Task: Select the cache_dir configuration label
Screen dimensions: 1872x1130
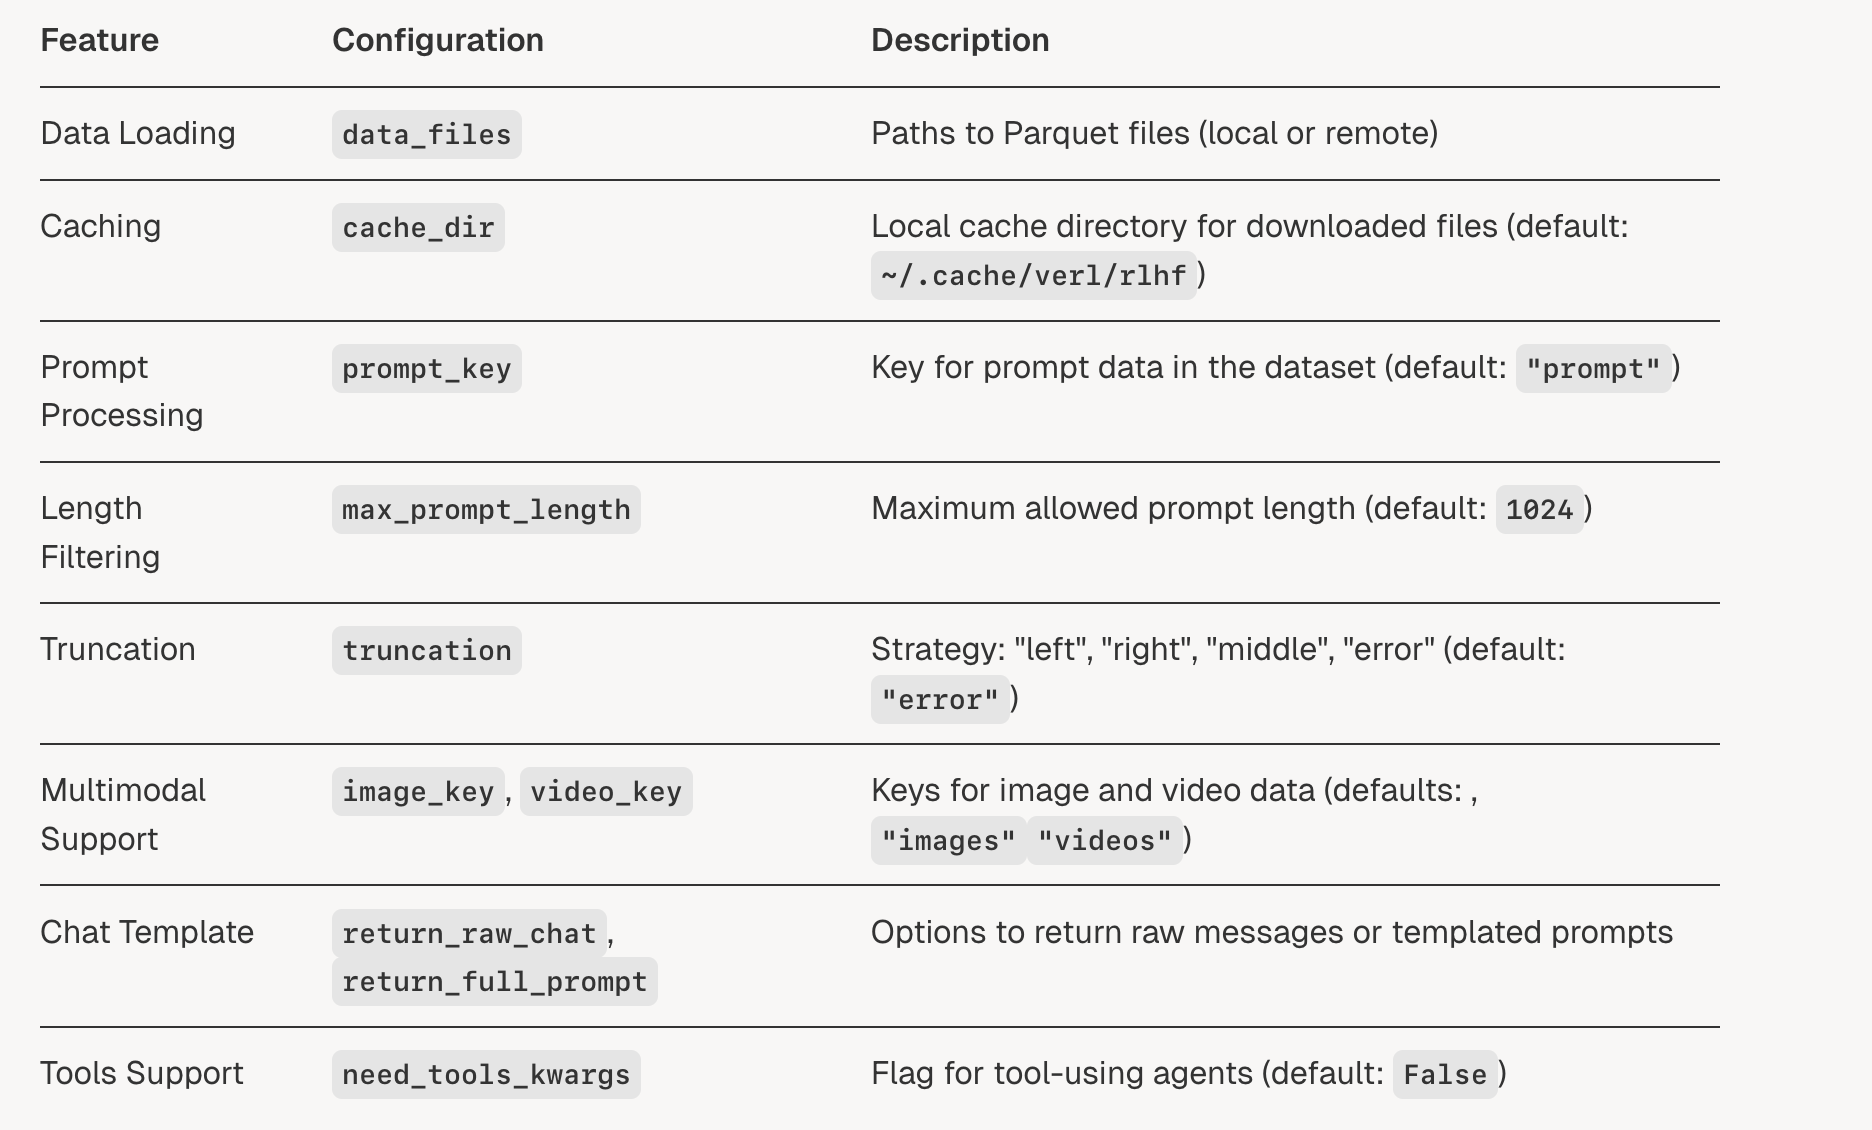Action: coord(418,227)
